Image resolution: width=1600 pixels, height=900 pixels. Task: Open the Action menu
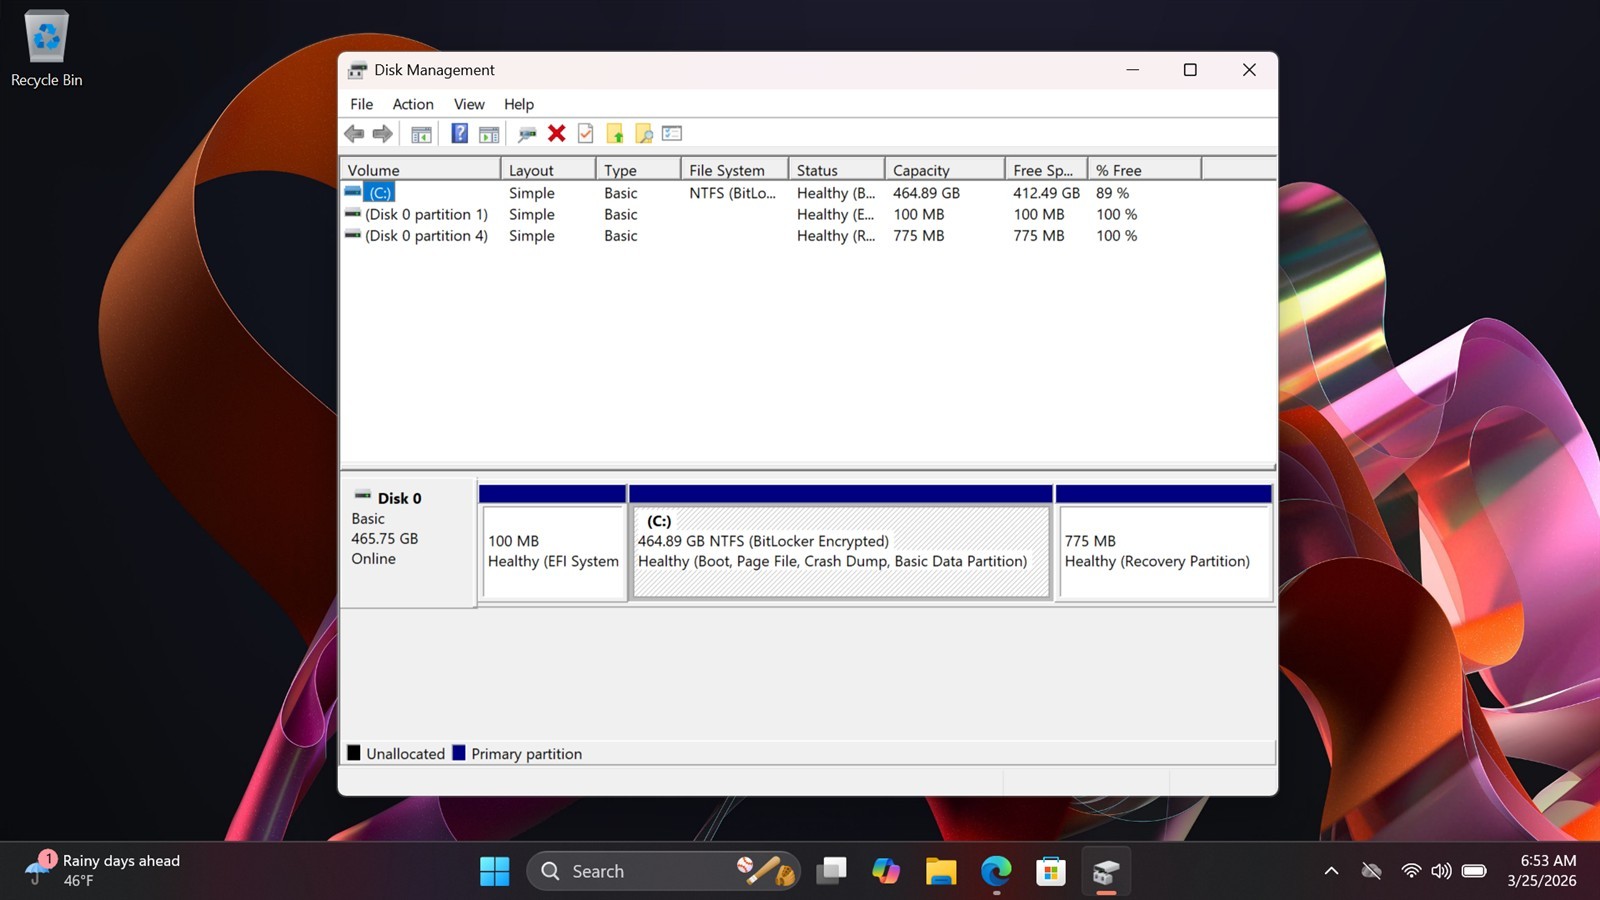(x=413, y=104)
